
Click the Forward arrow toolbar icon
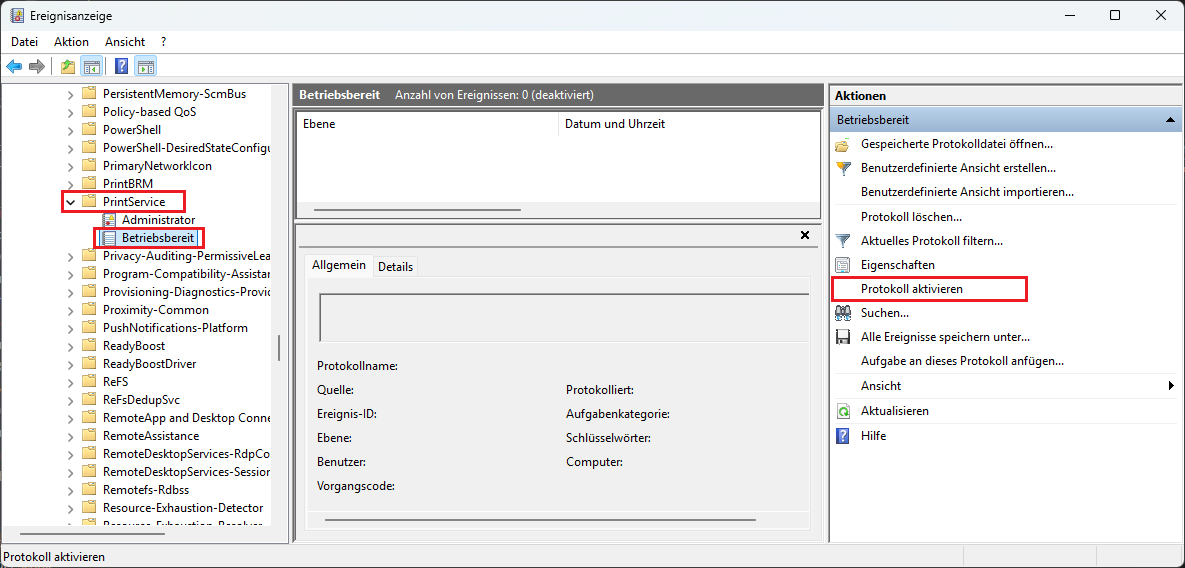tap(36, 66)
